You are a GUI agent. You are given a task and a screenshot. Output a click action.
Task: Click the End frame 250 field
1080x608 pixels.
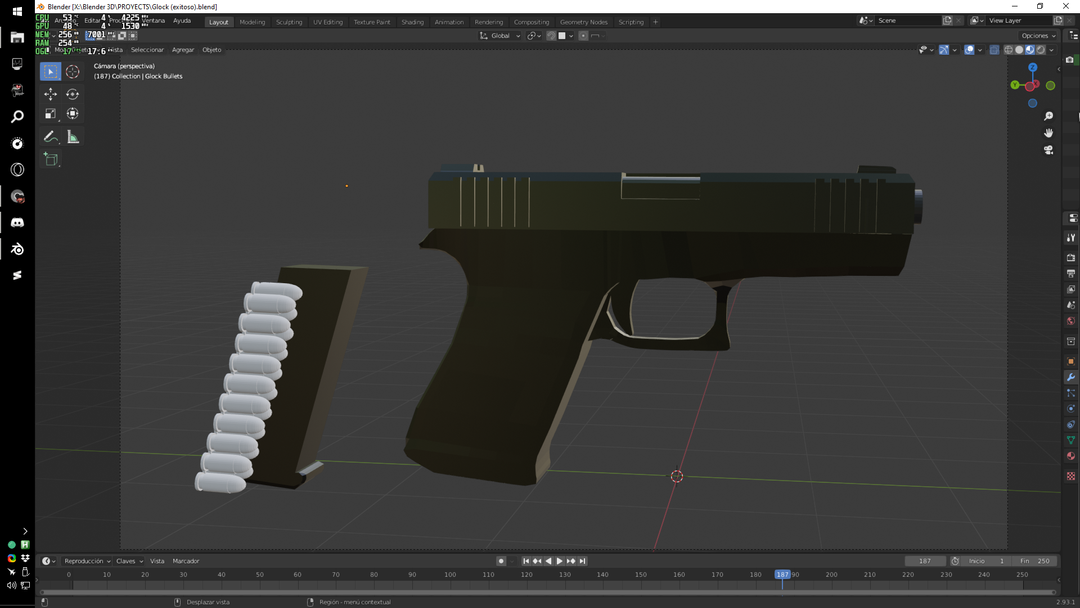point(1036,561)
